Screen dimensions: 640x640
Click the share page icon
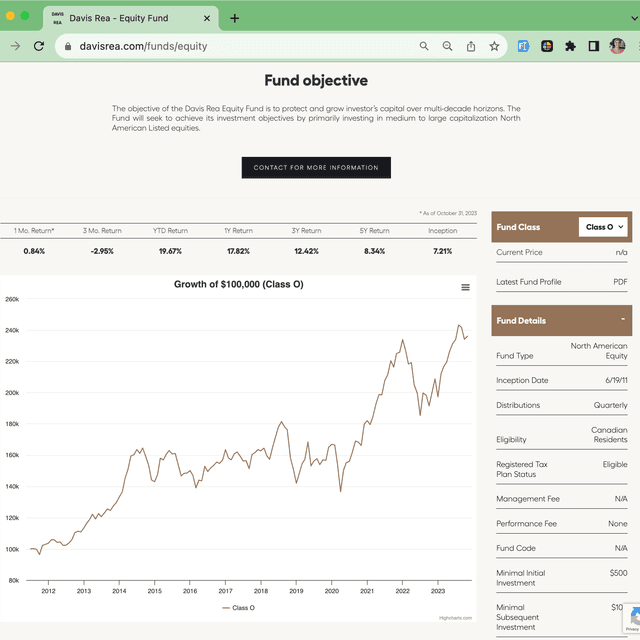pos(471,46)
